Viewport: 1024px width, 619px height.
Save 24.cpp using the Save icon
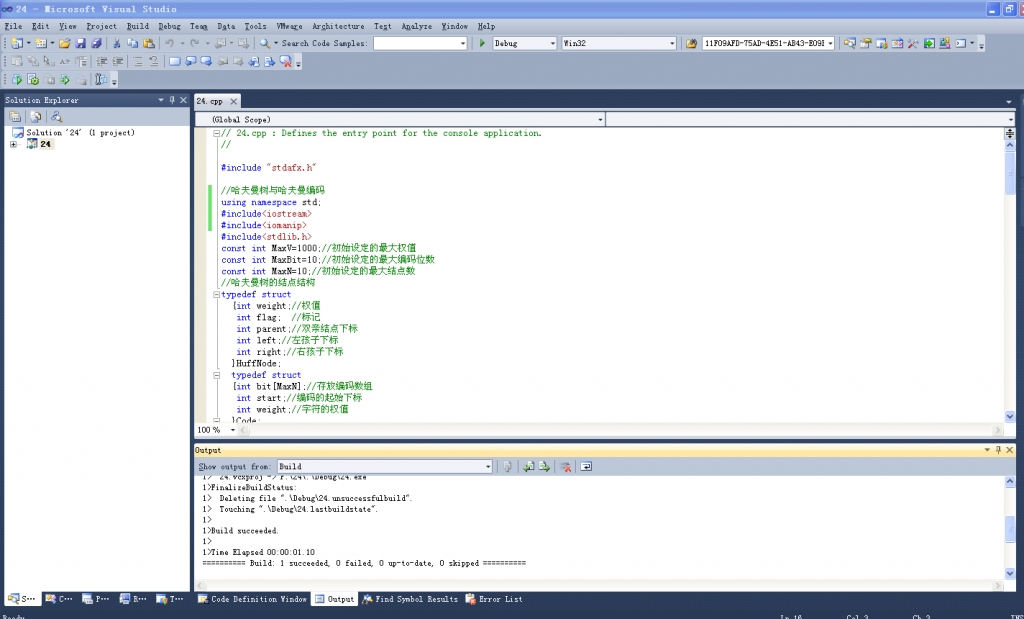pos(81,43)
